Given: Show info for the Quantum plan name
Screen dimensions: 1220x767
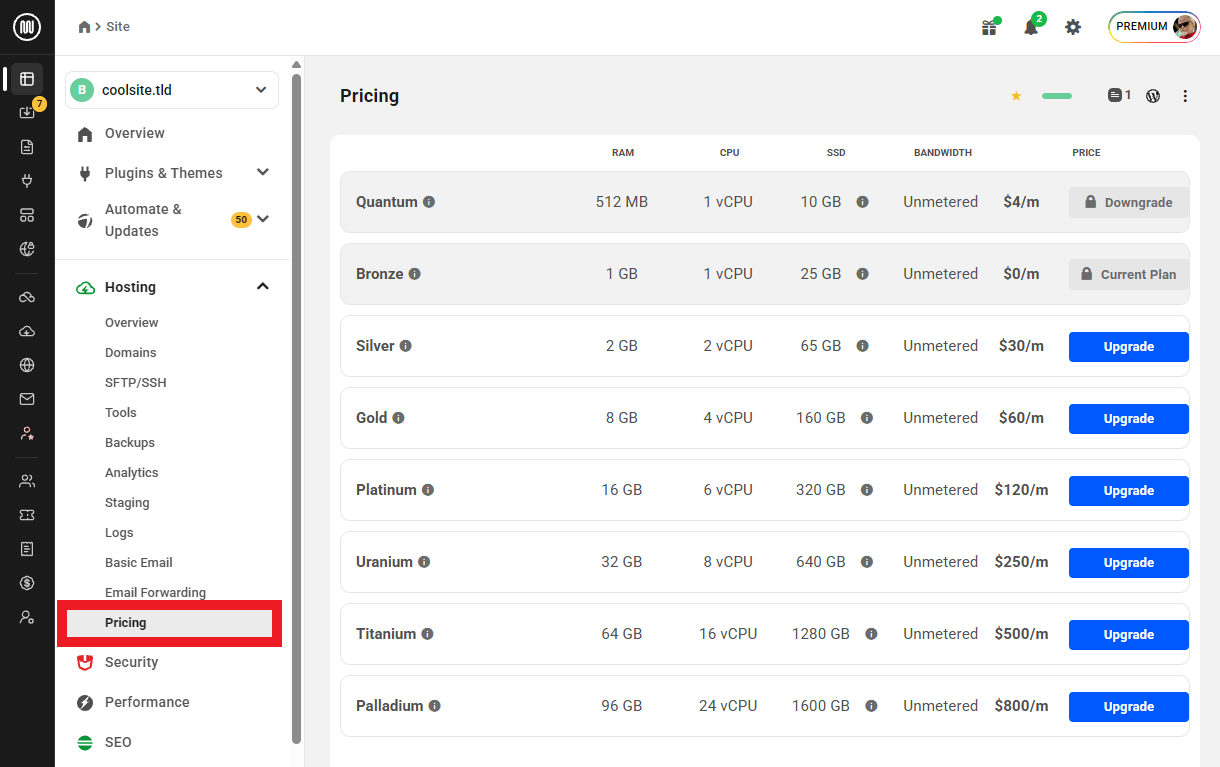Looking at the screenshot, I should pyautogui.click(x=429, y=202).
